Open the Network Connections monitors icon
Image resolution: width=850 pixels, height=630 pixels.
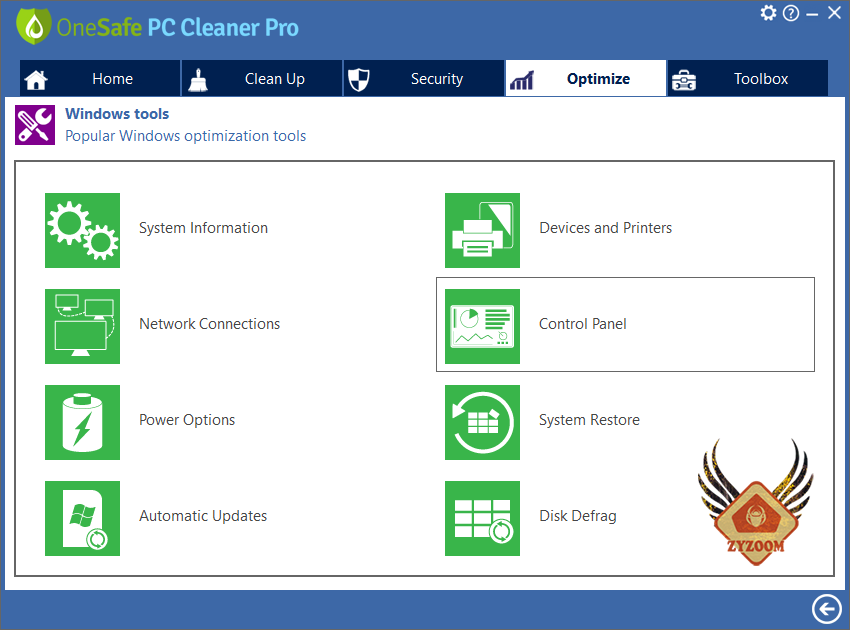pyautogui.click(x=82, y=326)
